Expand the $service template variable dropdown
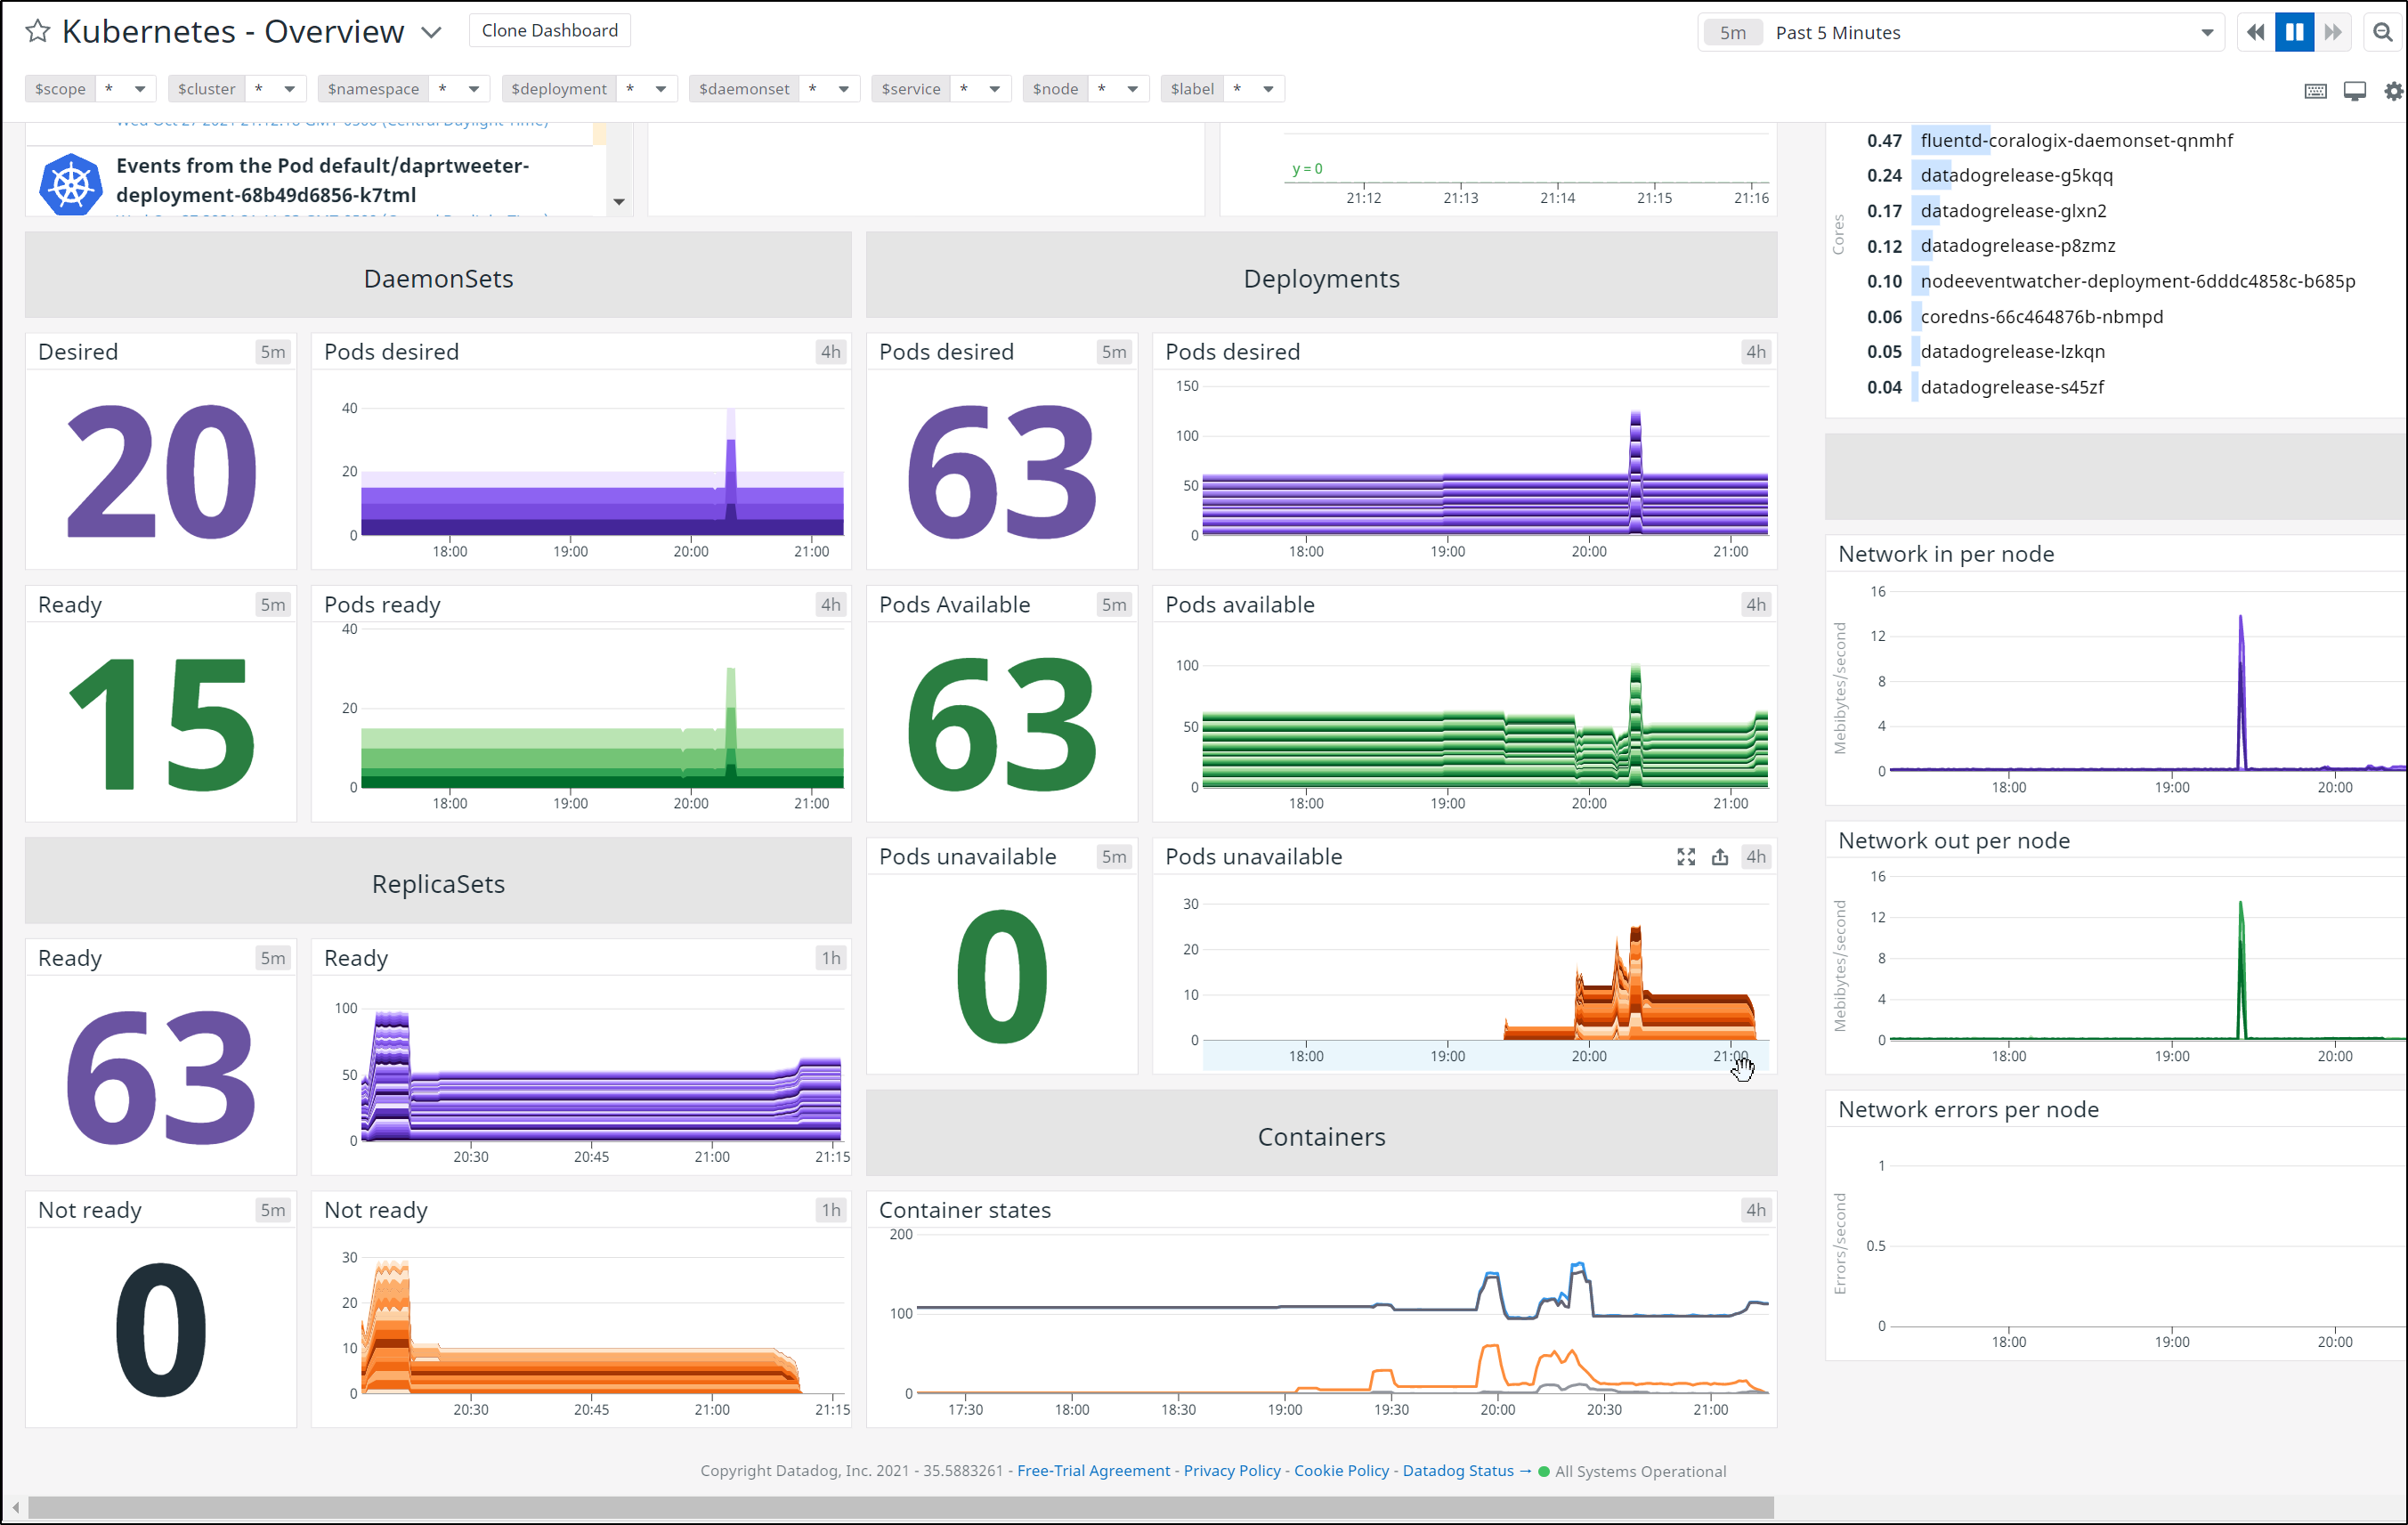The height and width of the screenshot is (1525, 2408). pyautogui.click(x=994, y=89)
